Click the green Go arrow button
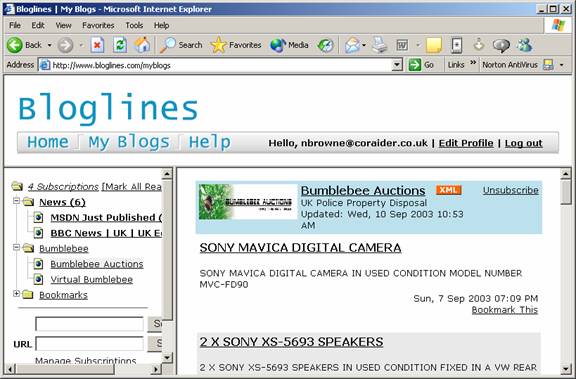 415,65
